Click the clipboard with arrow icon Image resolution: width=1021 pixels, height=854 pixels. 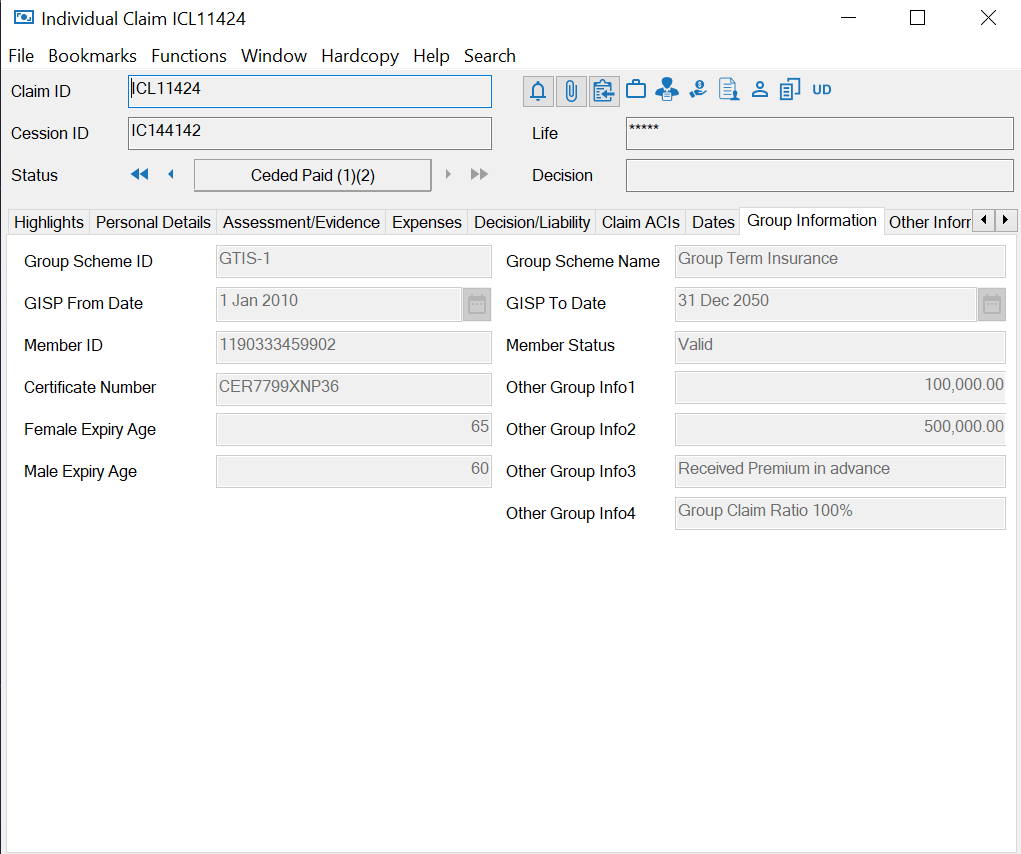coord(603,91)
